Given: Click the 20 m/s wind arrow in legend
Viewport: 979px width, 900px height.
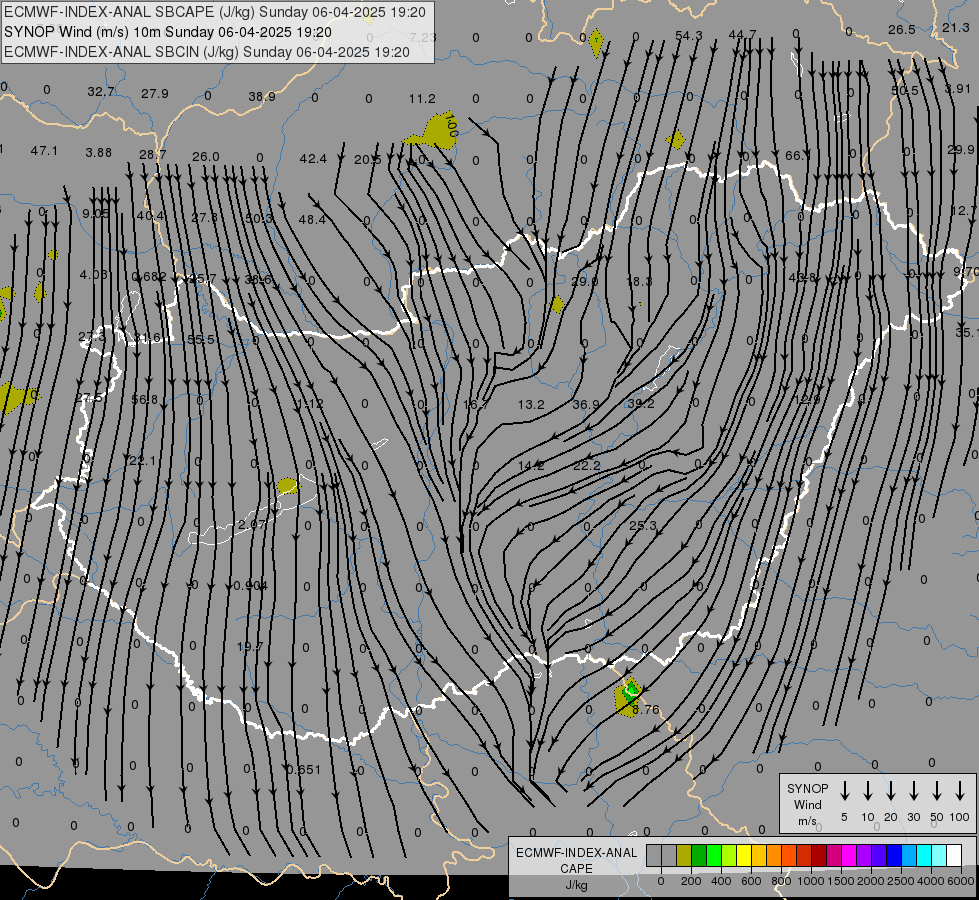Looking at the screenshot, I should point(891,791).
